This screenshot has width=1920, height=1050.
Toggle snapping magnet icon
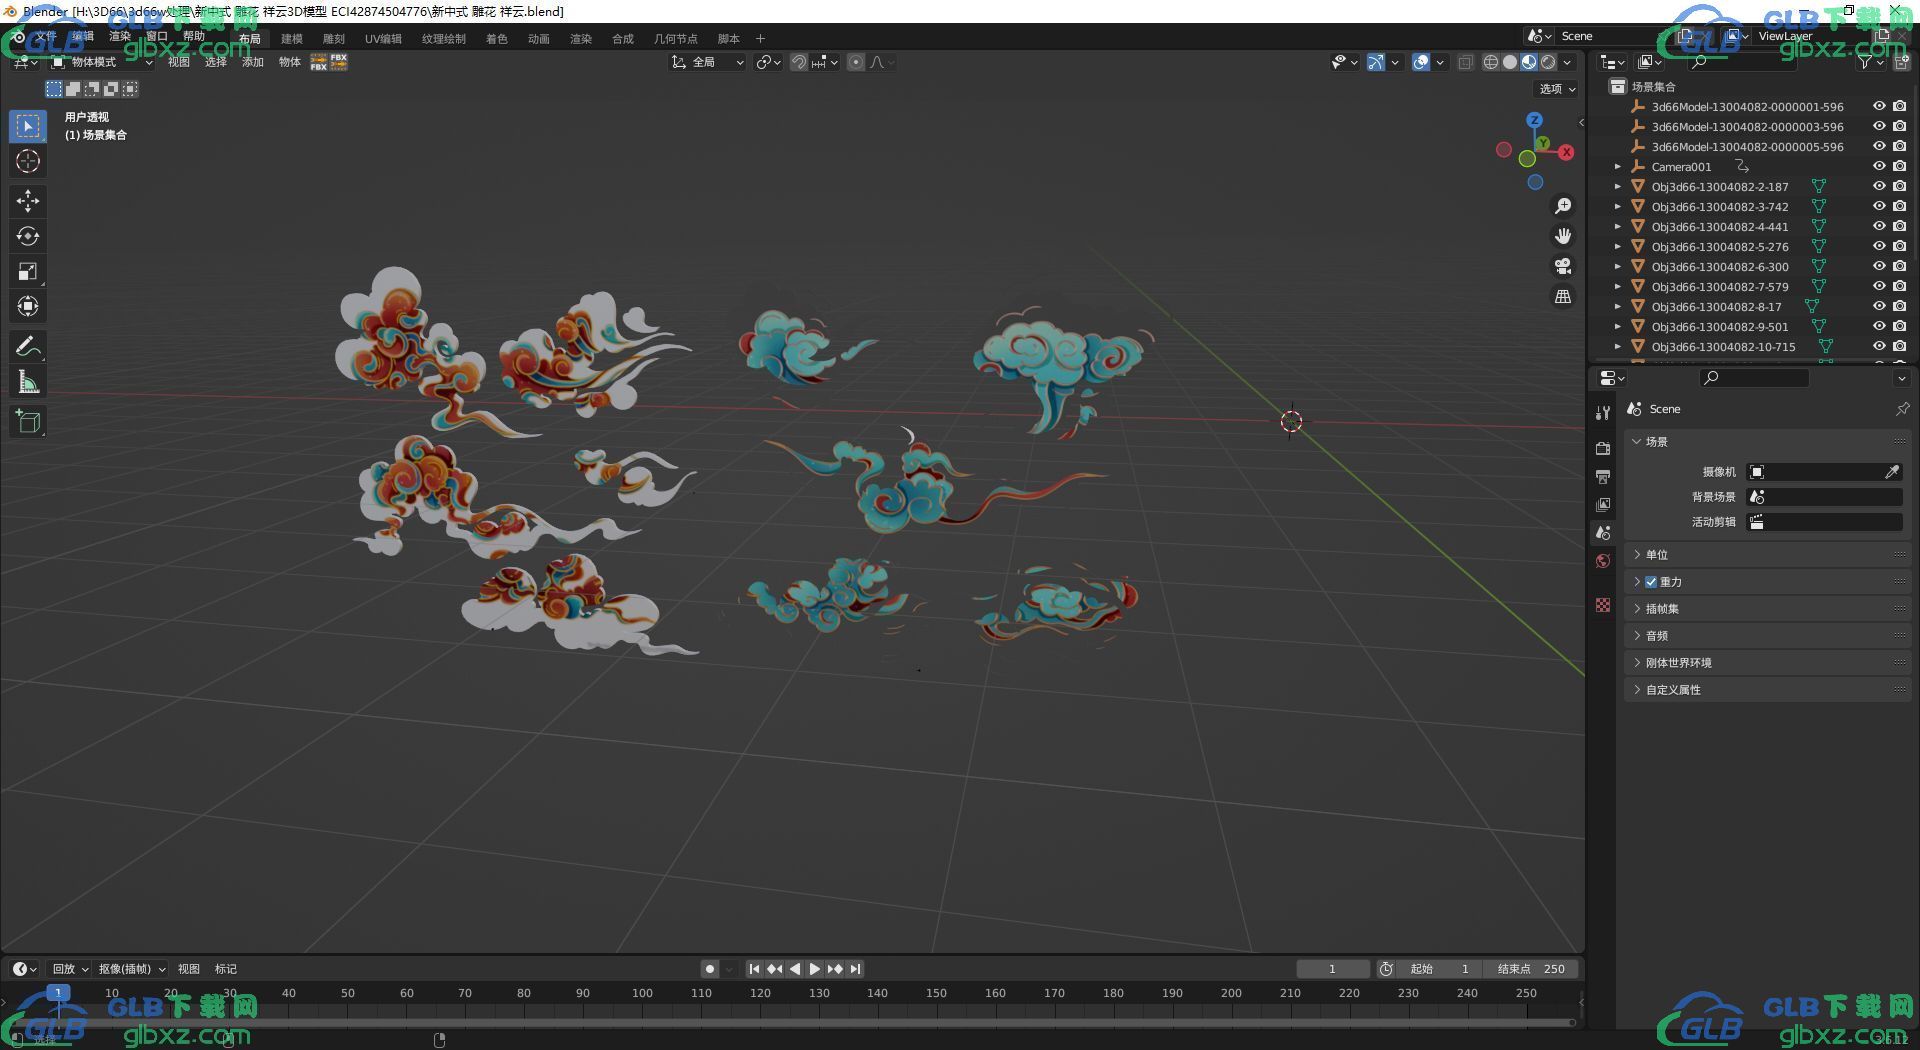tap(799, 62)
